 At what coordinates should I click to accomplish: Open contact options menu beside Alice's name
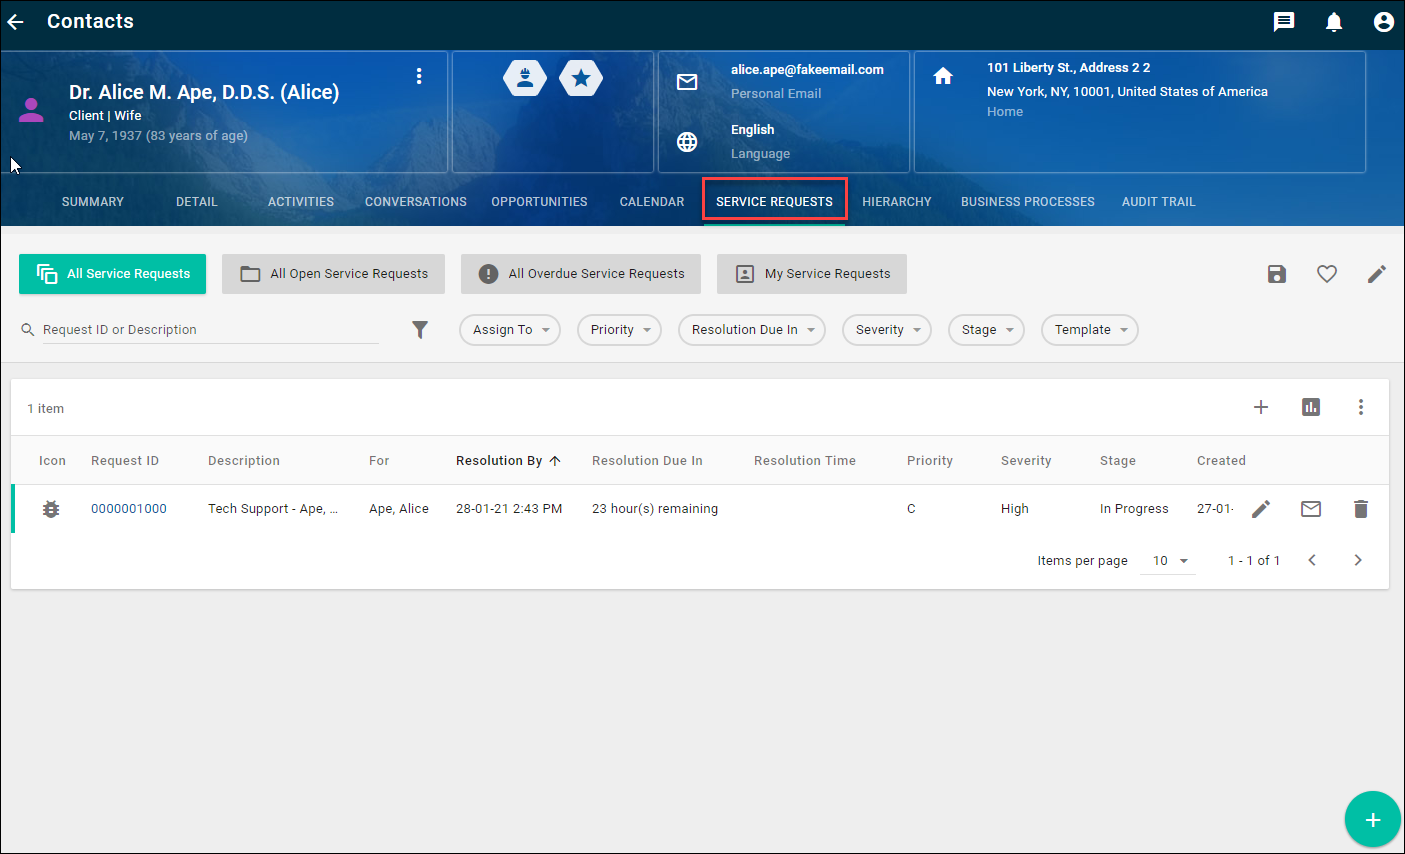(419, 76)
